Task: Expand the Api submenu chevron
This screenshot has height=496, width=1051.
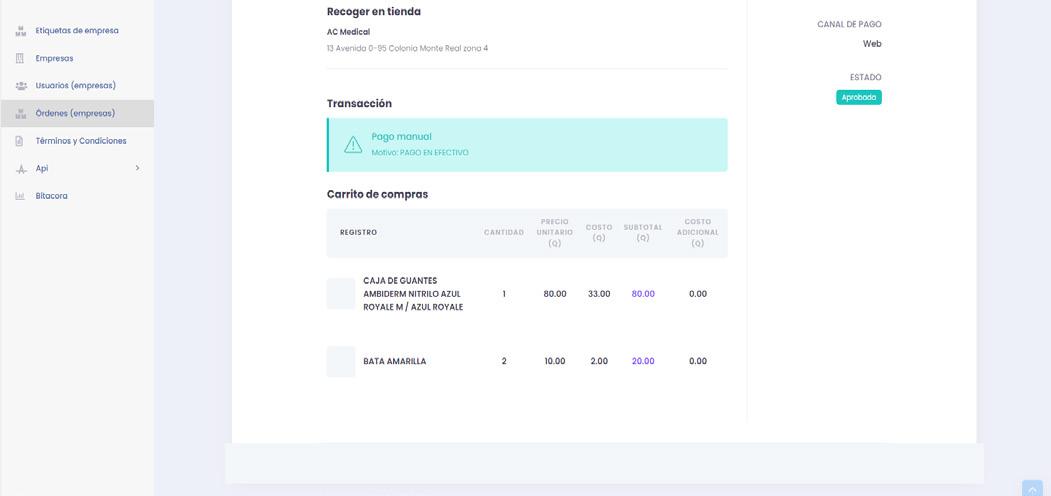Action: point(137,168)
